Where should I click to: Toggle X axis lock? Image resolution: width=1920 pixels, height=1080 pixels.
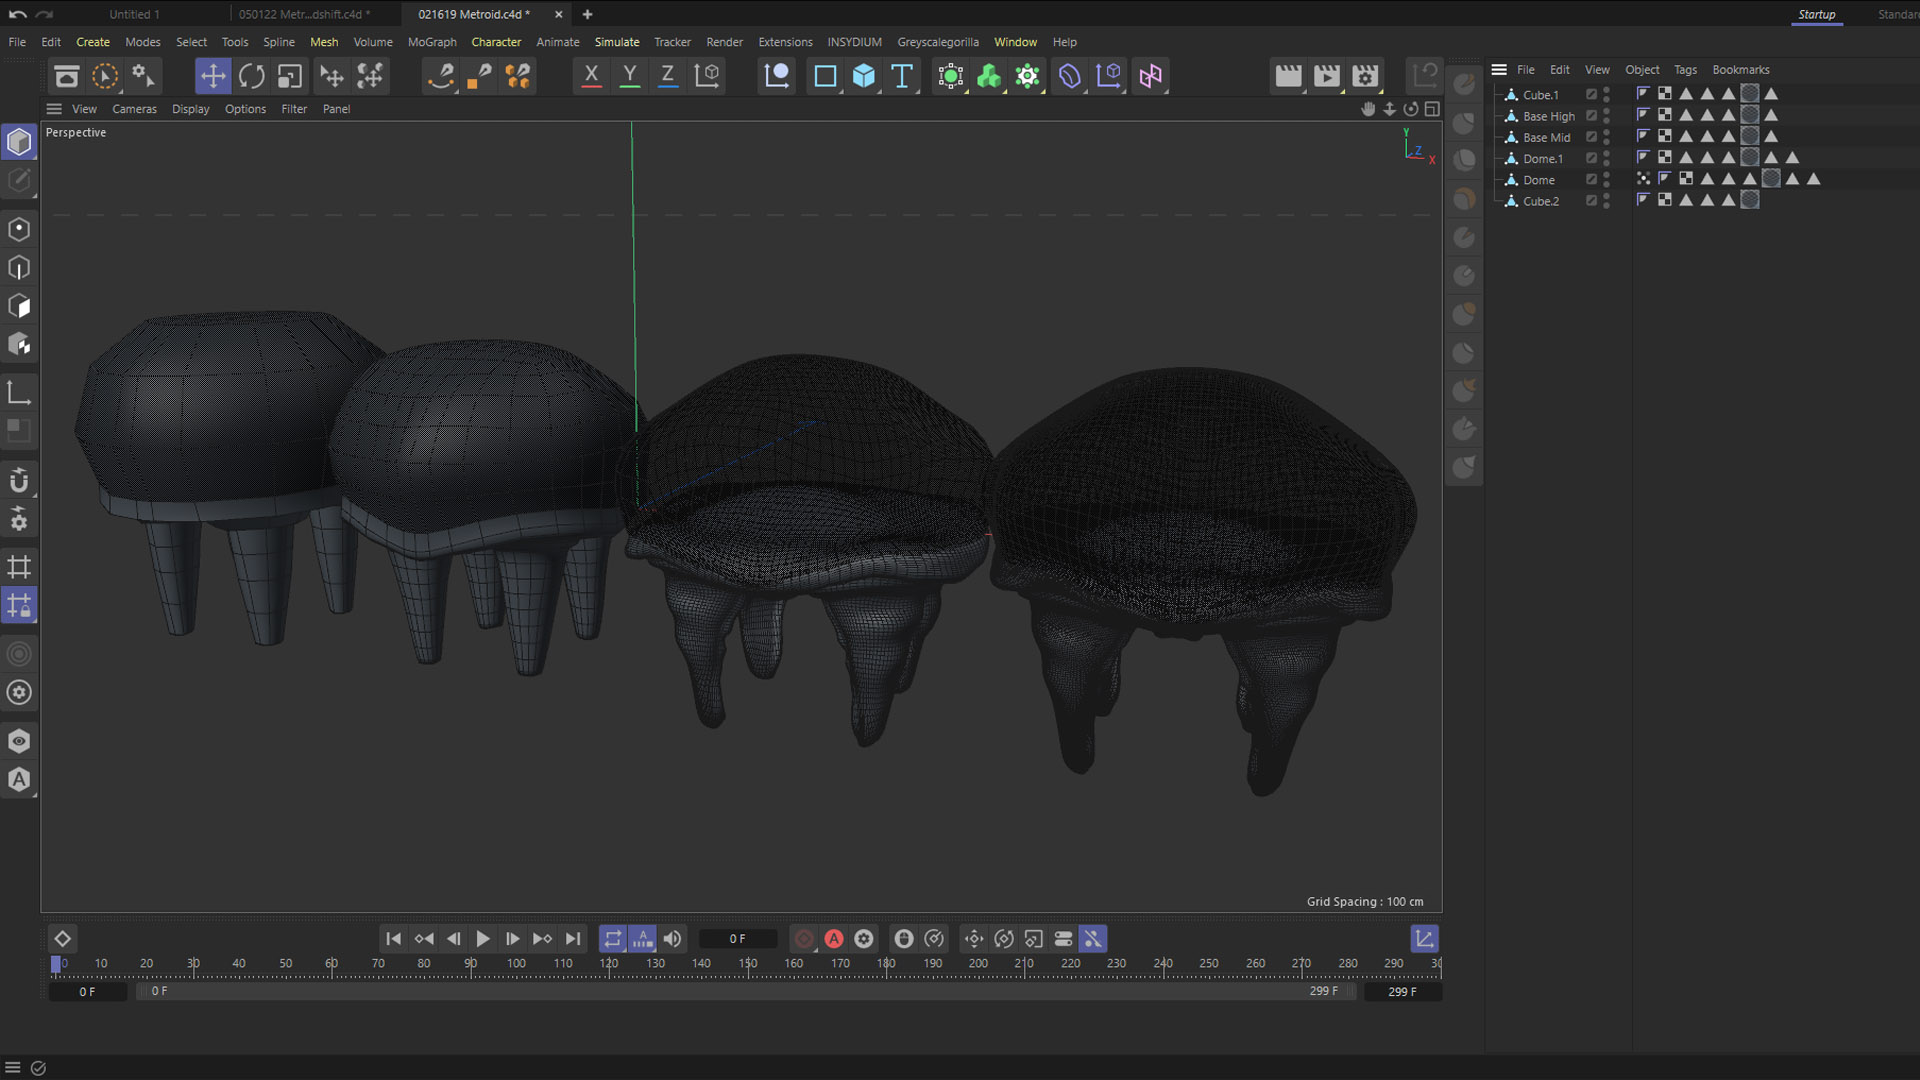coord(591,76)
